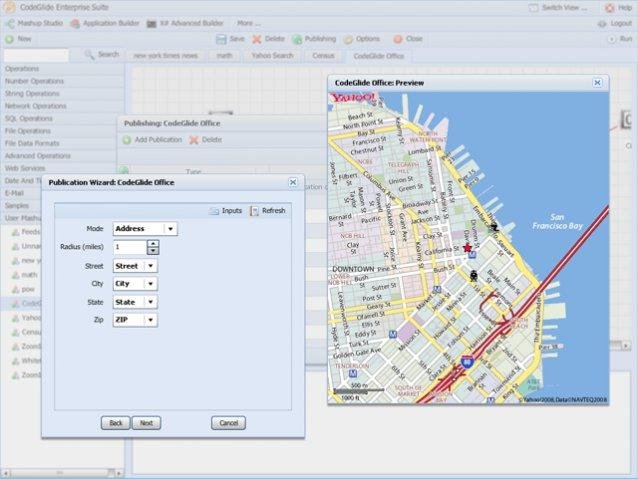The width and height of the screenshot is (638, 479).
Task: Open the Mashup Studio module
Action: (x=35, y=23)
